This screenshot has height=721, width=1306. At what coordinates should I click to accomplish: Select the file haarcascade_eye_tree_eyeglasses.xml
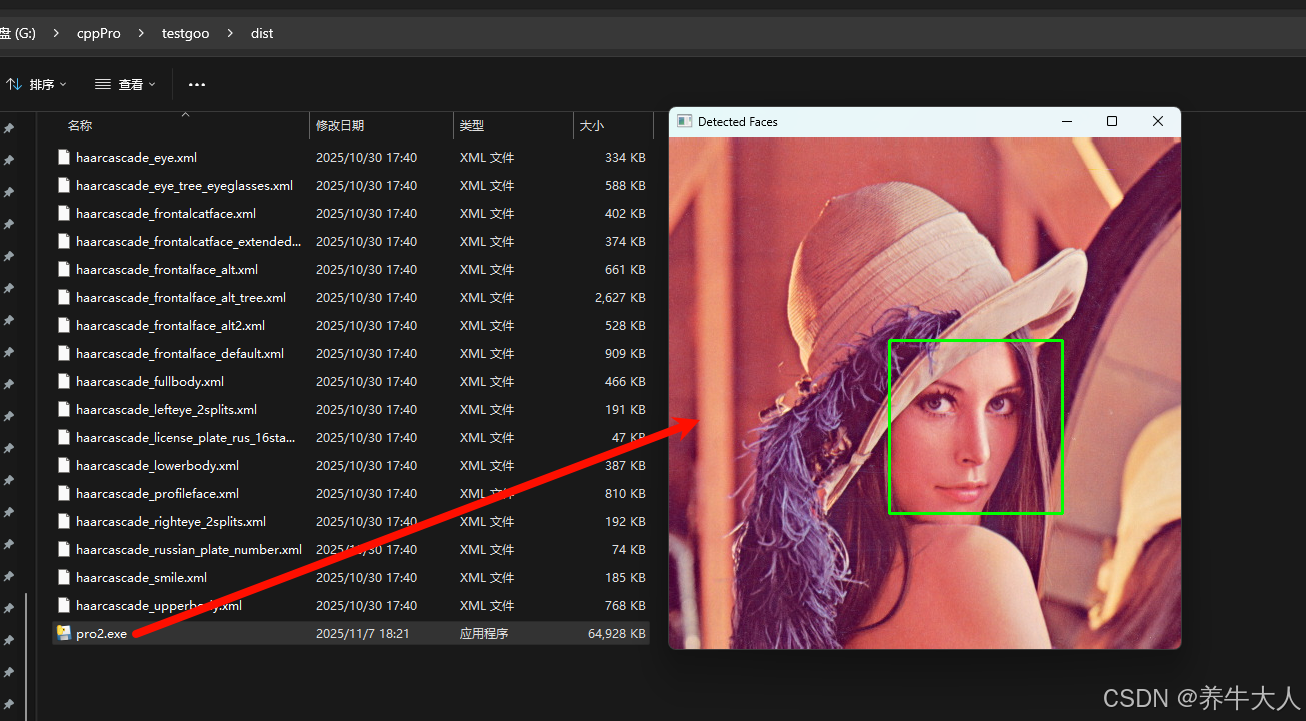coord(184,186)
